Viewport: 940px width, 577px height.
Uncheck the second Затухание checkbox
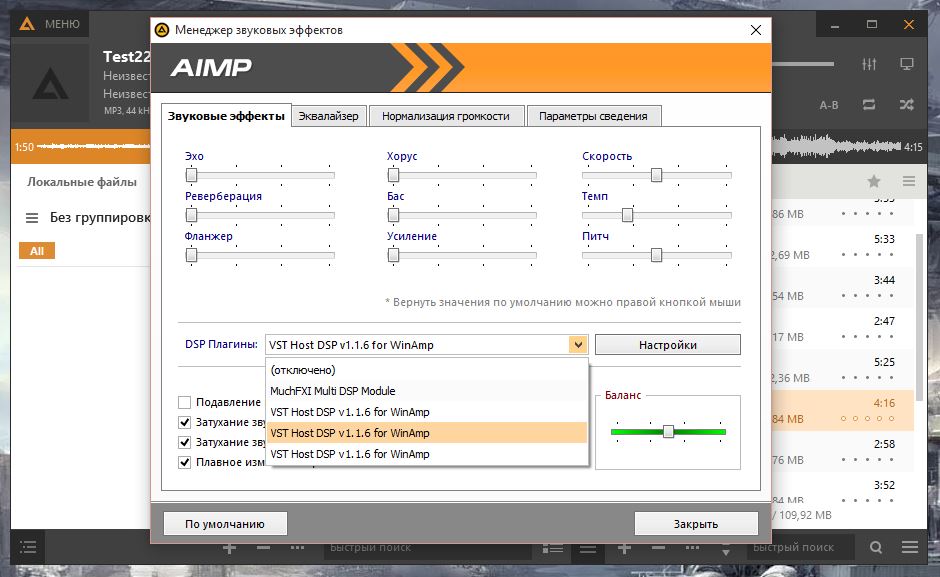click(x=185, y=442)
